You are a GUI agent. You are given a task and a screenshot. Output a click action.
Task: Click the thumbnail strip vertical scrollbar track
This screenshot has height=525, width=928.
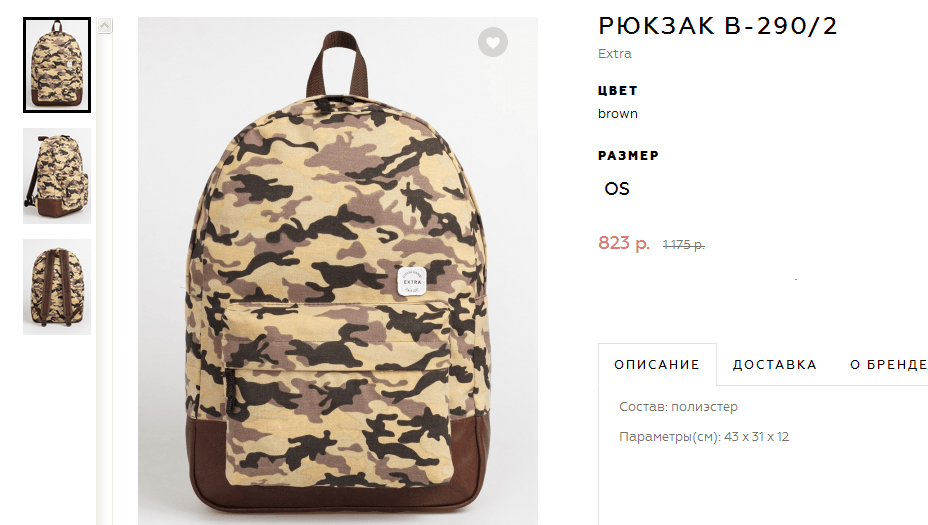point(105,278)
